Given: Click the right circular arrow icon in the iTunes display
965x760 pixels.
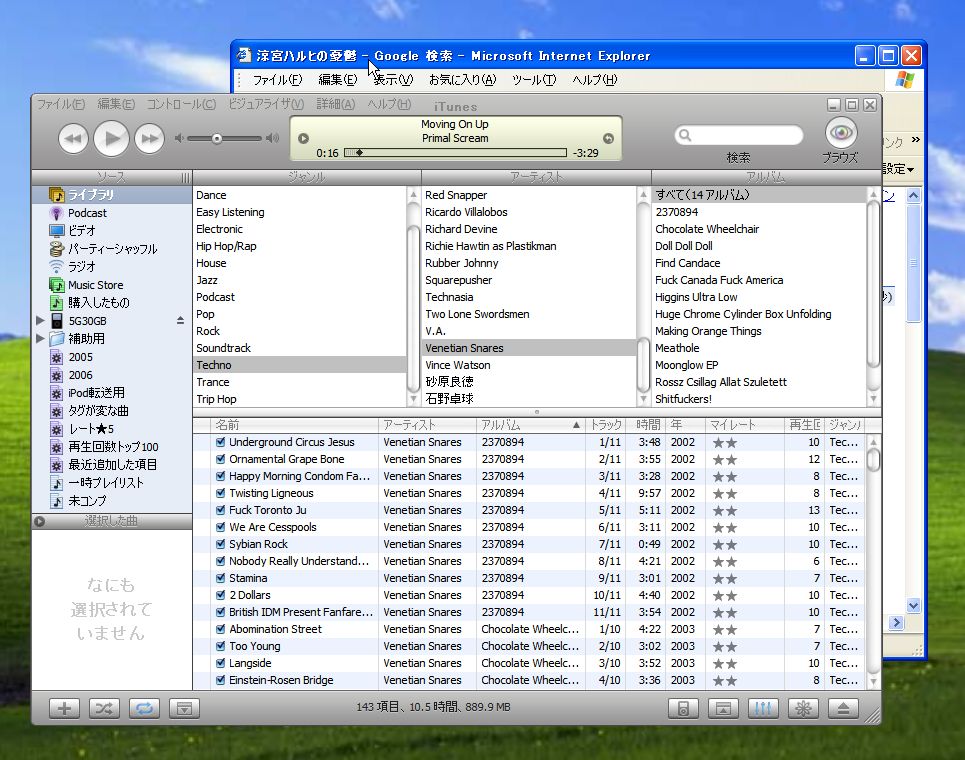Looking at the screenshot, I should click(x=608, y=138).
